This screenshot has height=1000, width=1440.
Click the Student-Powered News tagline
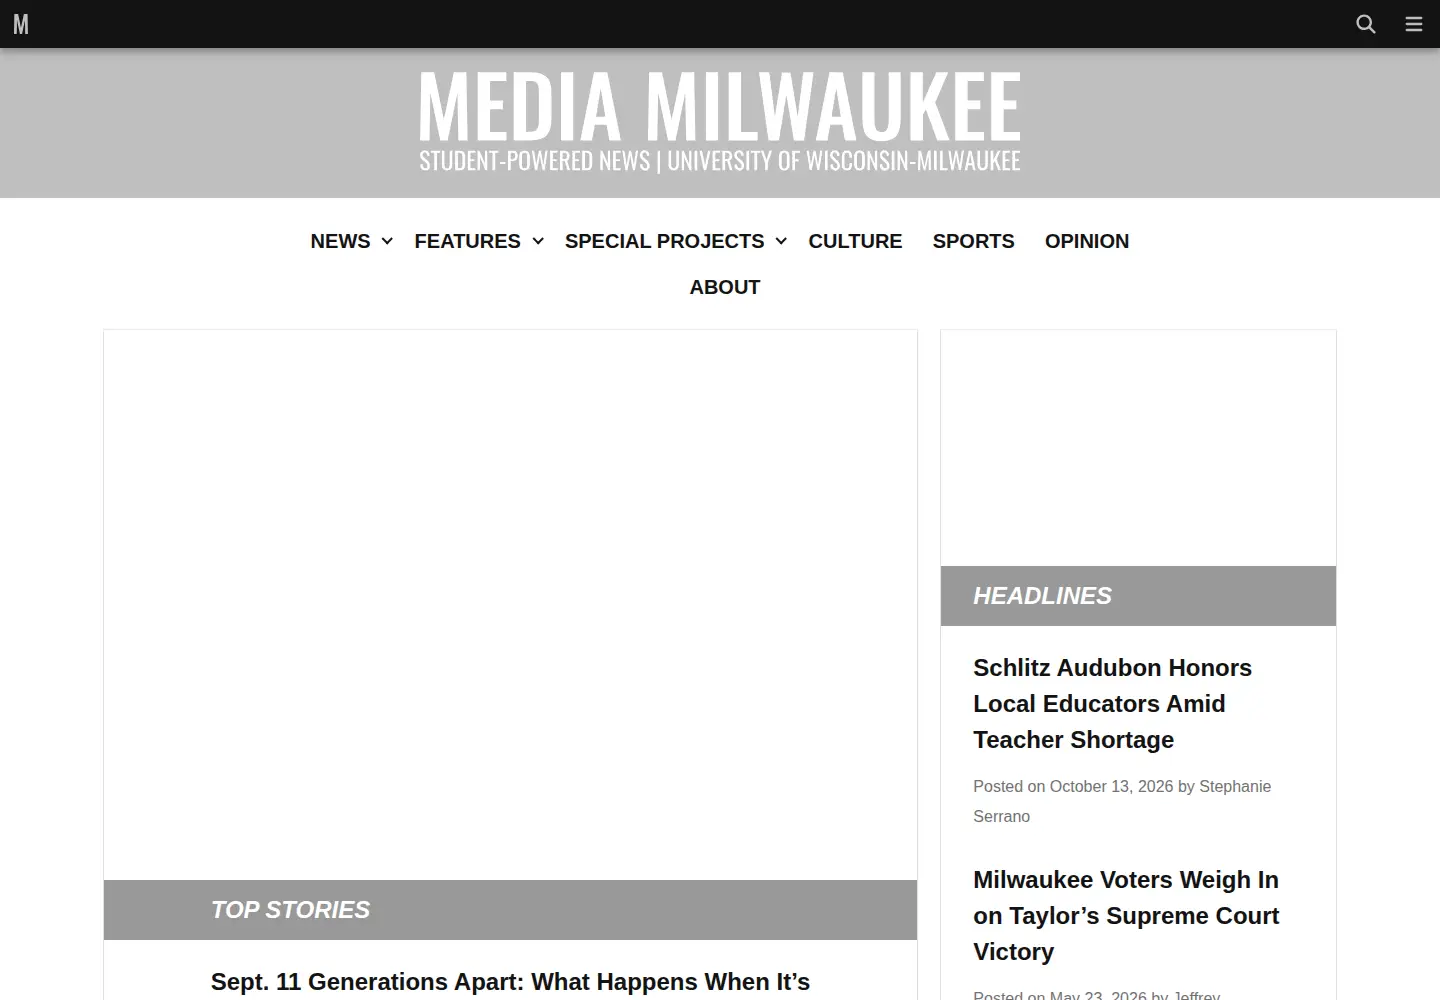pos(720,160)
